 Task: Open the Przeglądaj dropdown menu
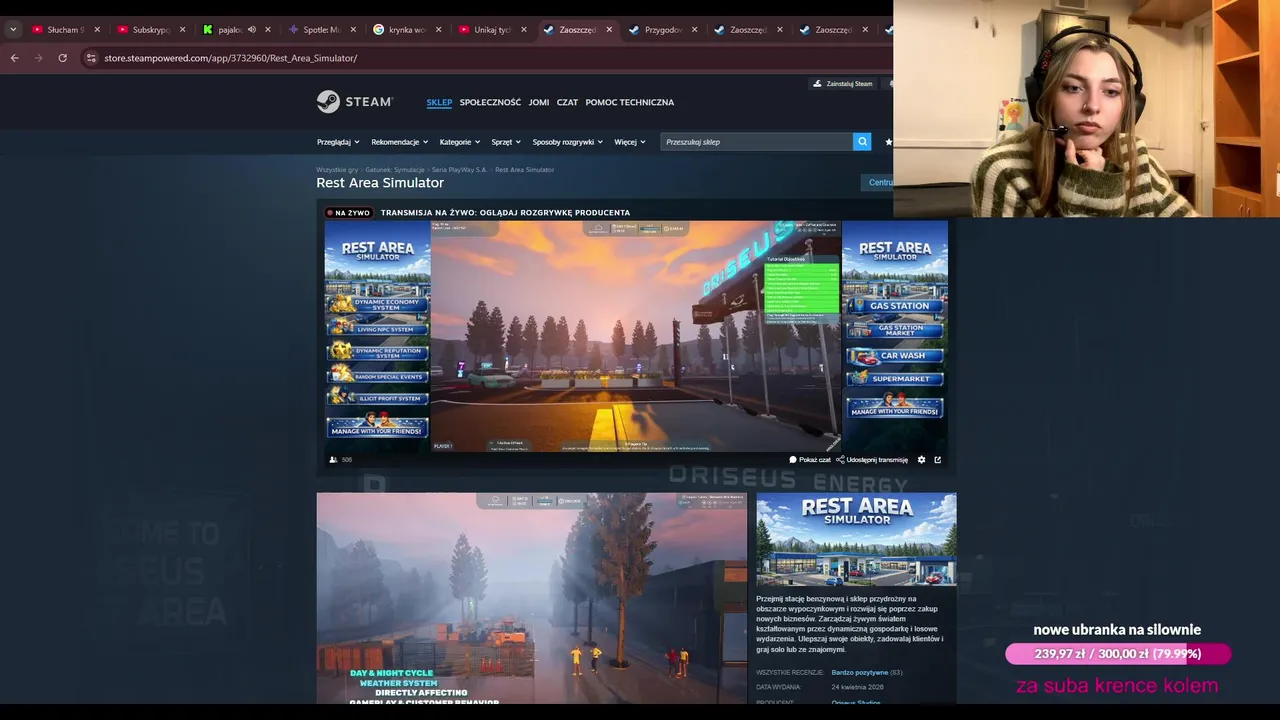pos(338,142)
